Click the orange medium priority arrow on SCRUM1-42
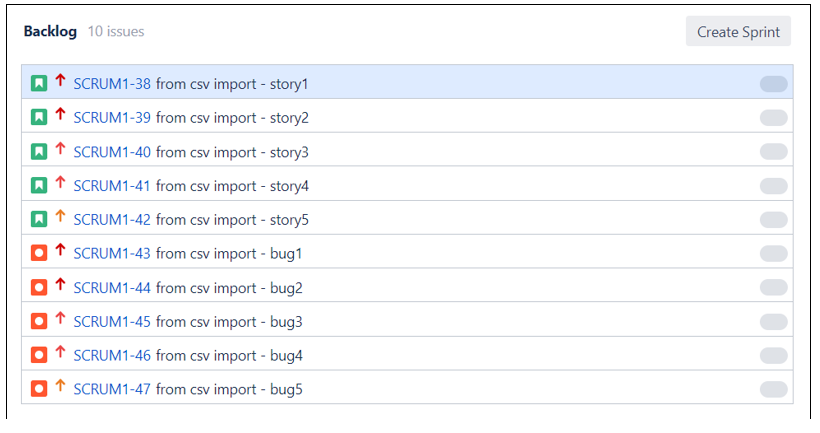 (60, 216)
